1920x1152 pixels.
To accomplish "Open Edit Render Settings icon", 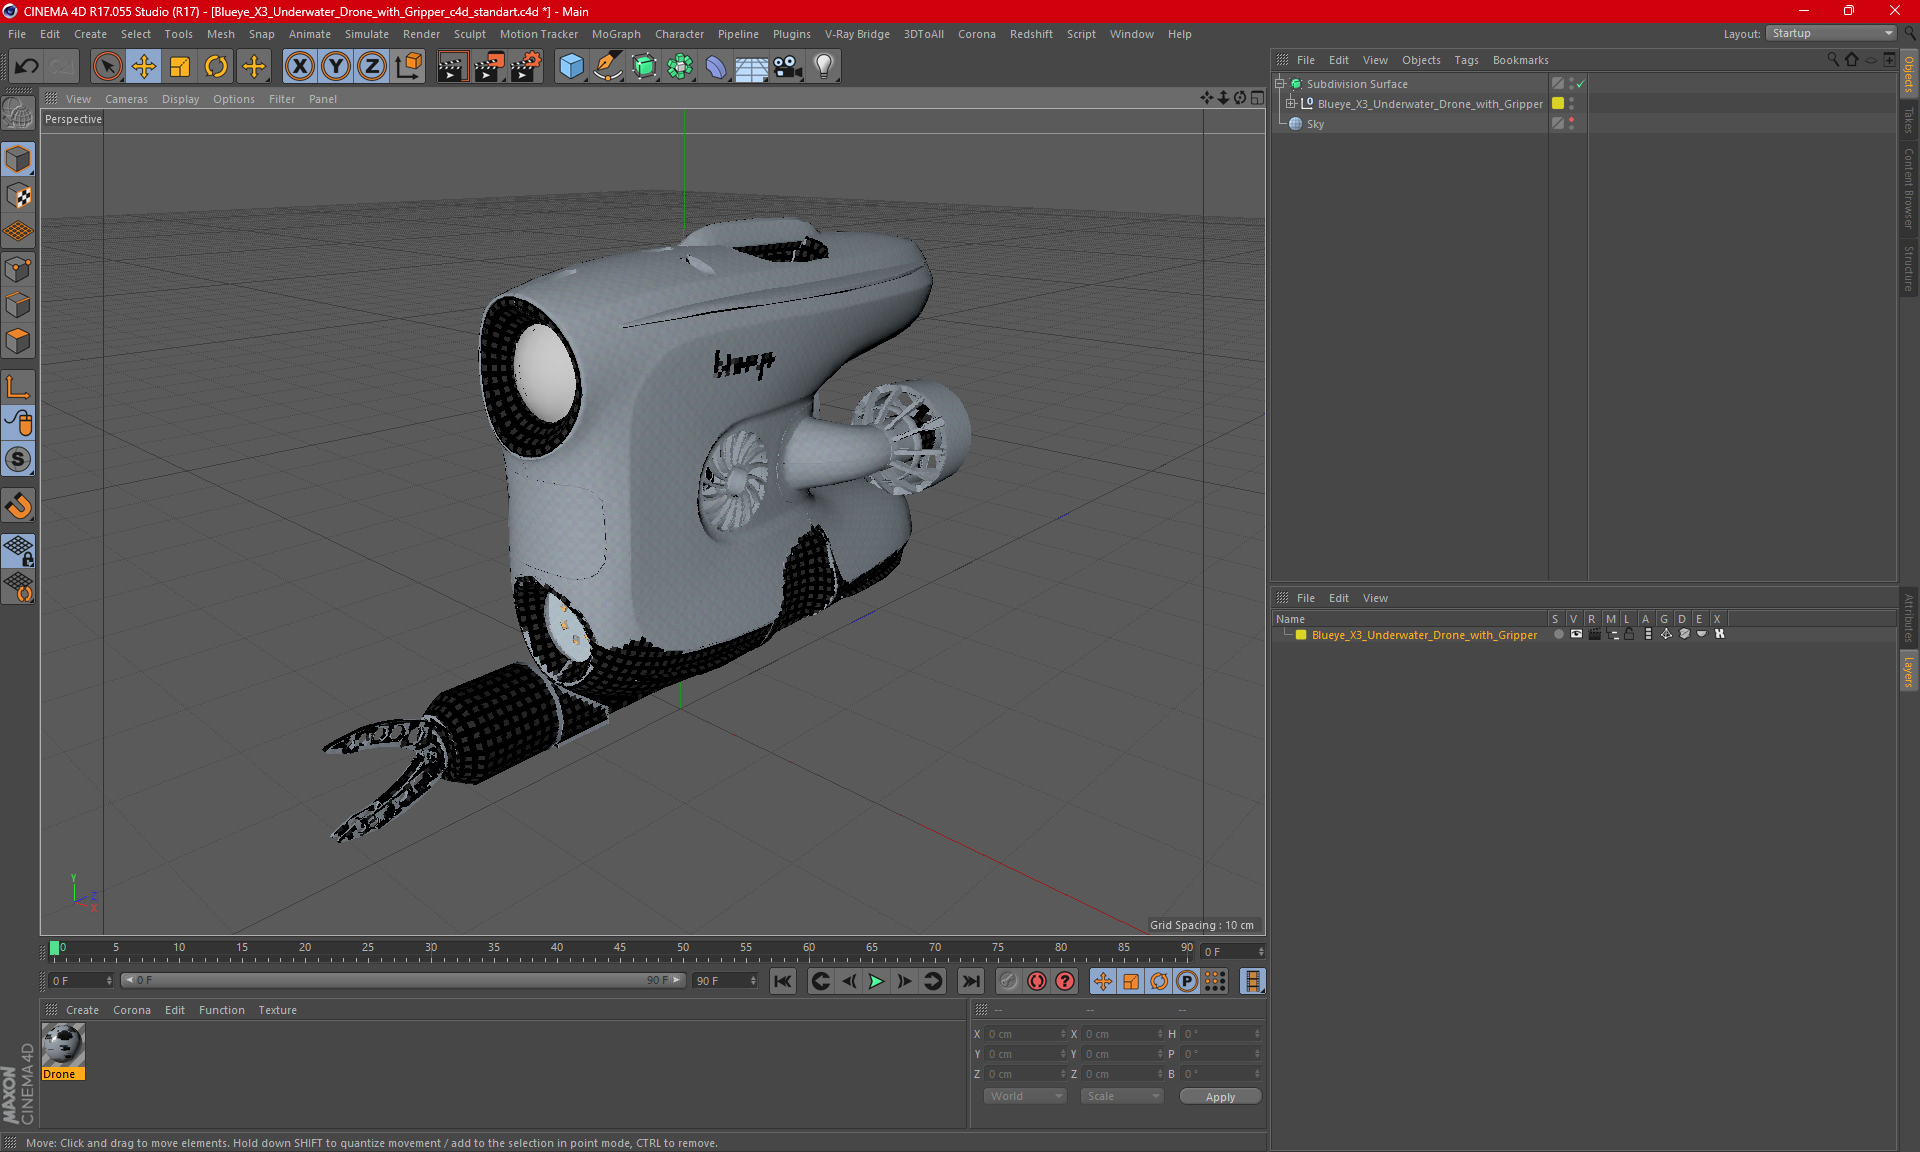I will tap(526, 67).
